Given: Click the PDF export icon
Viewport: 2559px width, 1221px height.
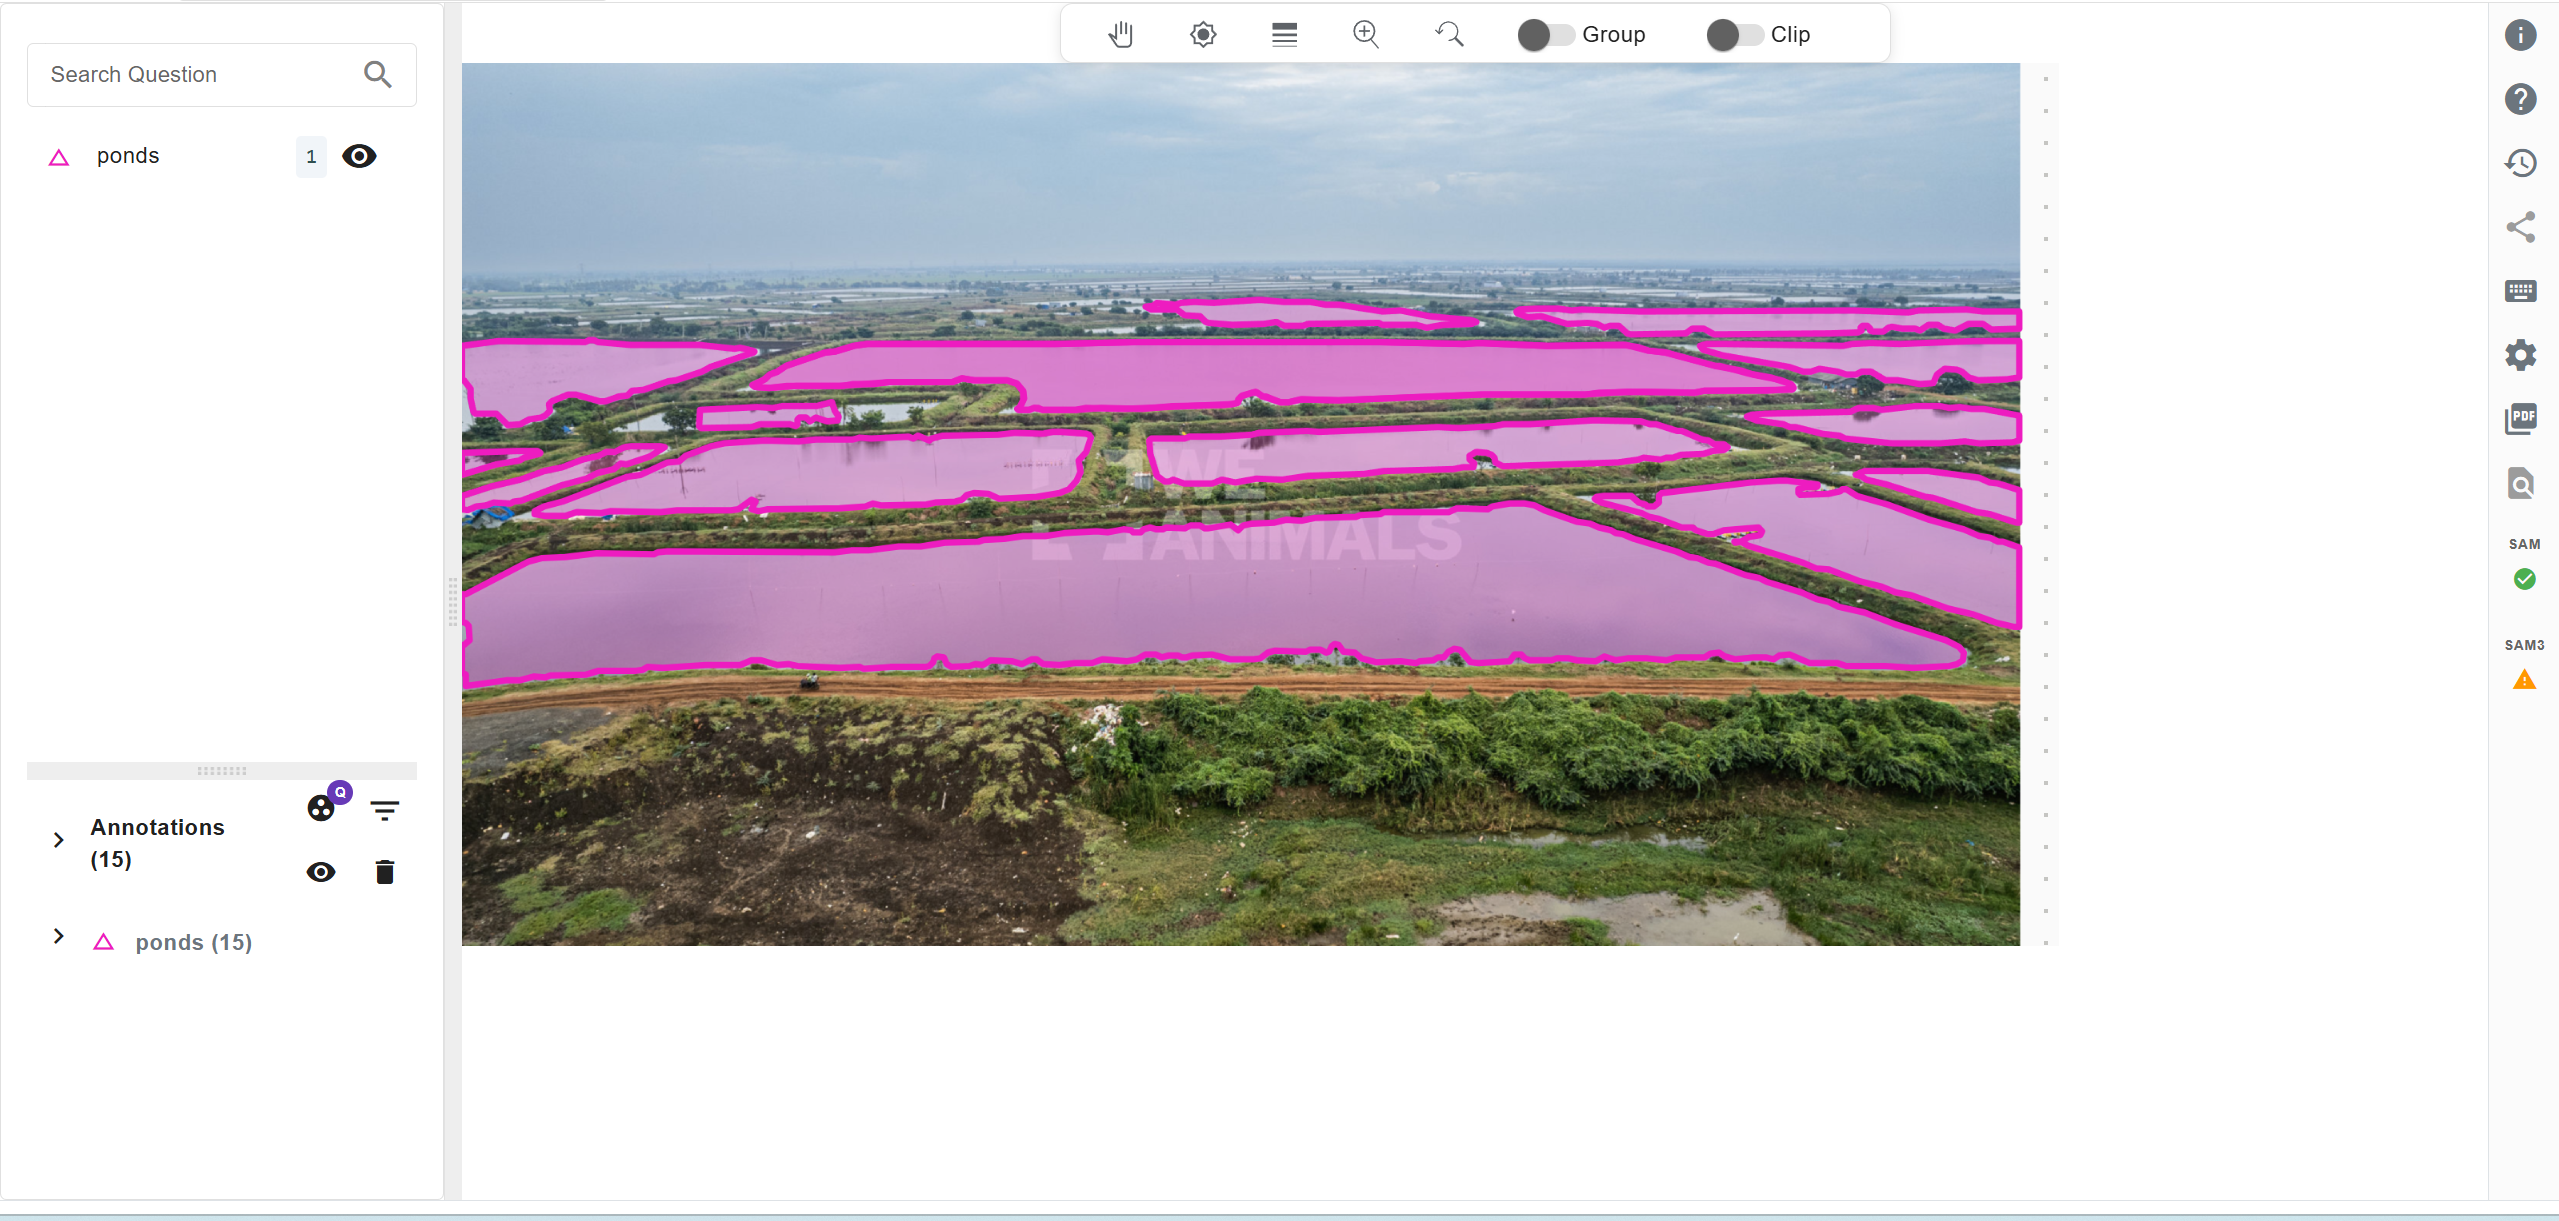Looking at the screenshot, I should tap(2520, 419).
